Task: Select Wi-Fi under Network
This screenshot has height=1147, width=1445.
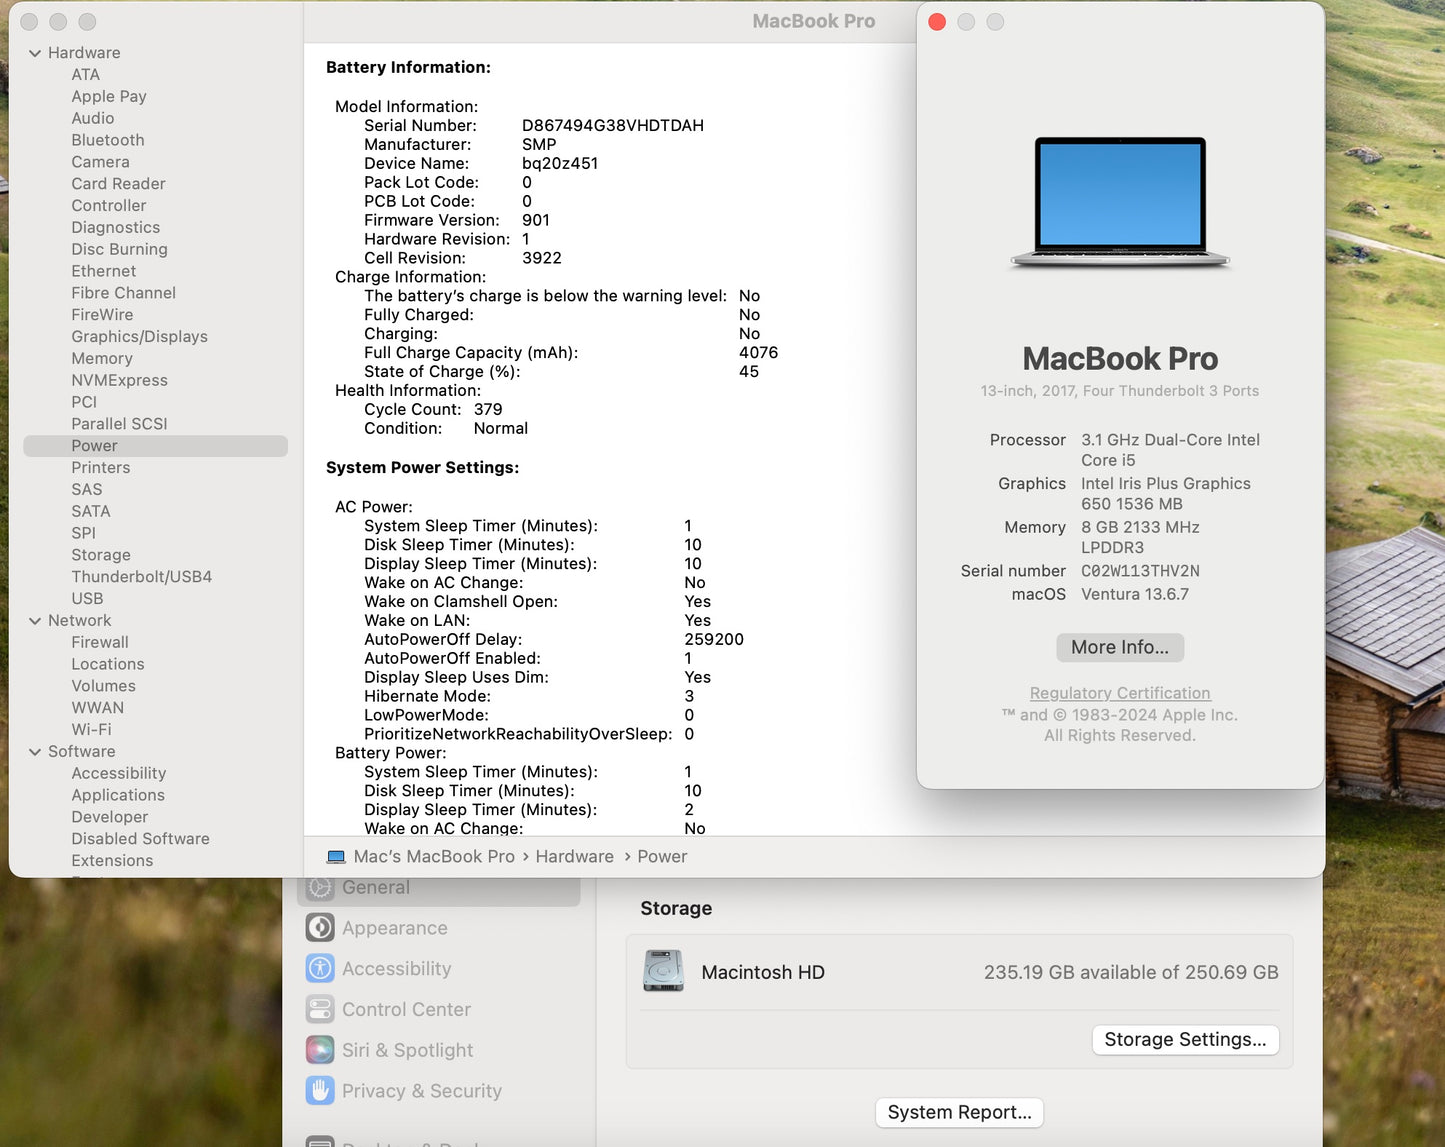Action: pos(91,729)
